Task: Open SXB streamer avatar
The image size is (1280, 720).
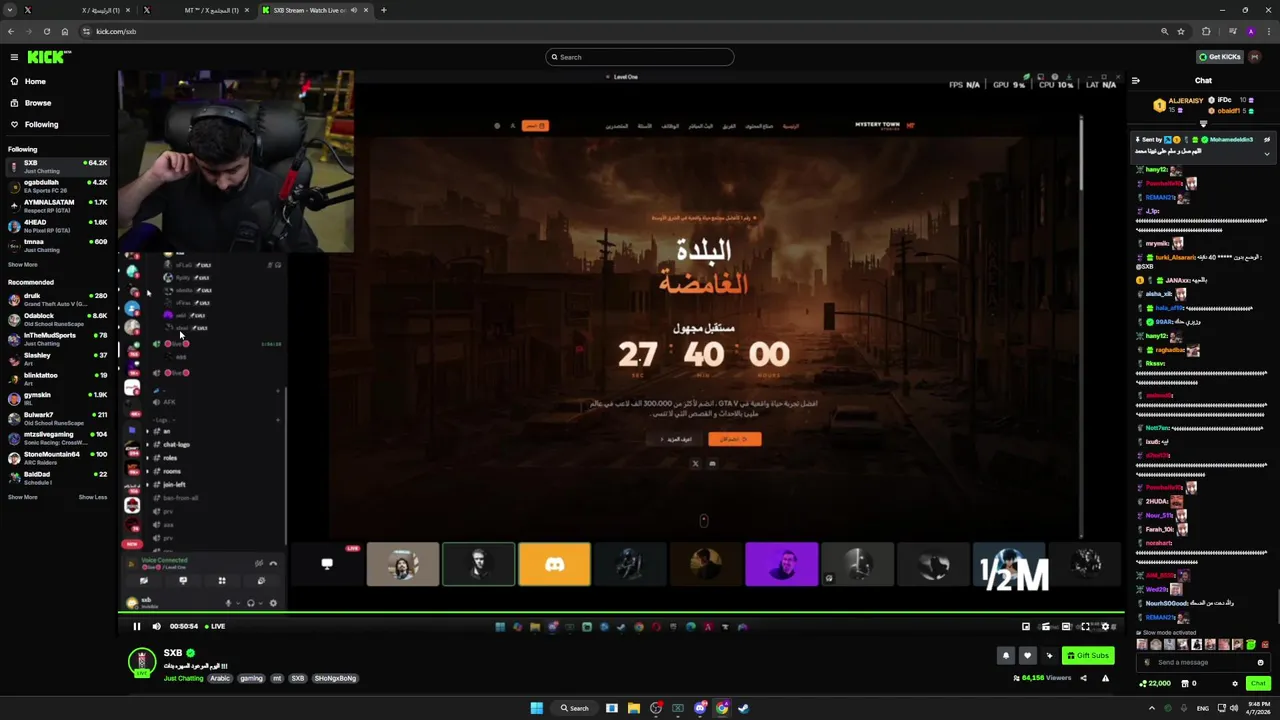Action: tap(142, 662)
